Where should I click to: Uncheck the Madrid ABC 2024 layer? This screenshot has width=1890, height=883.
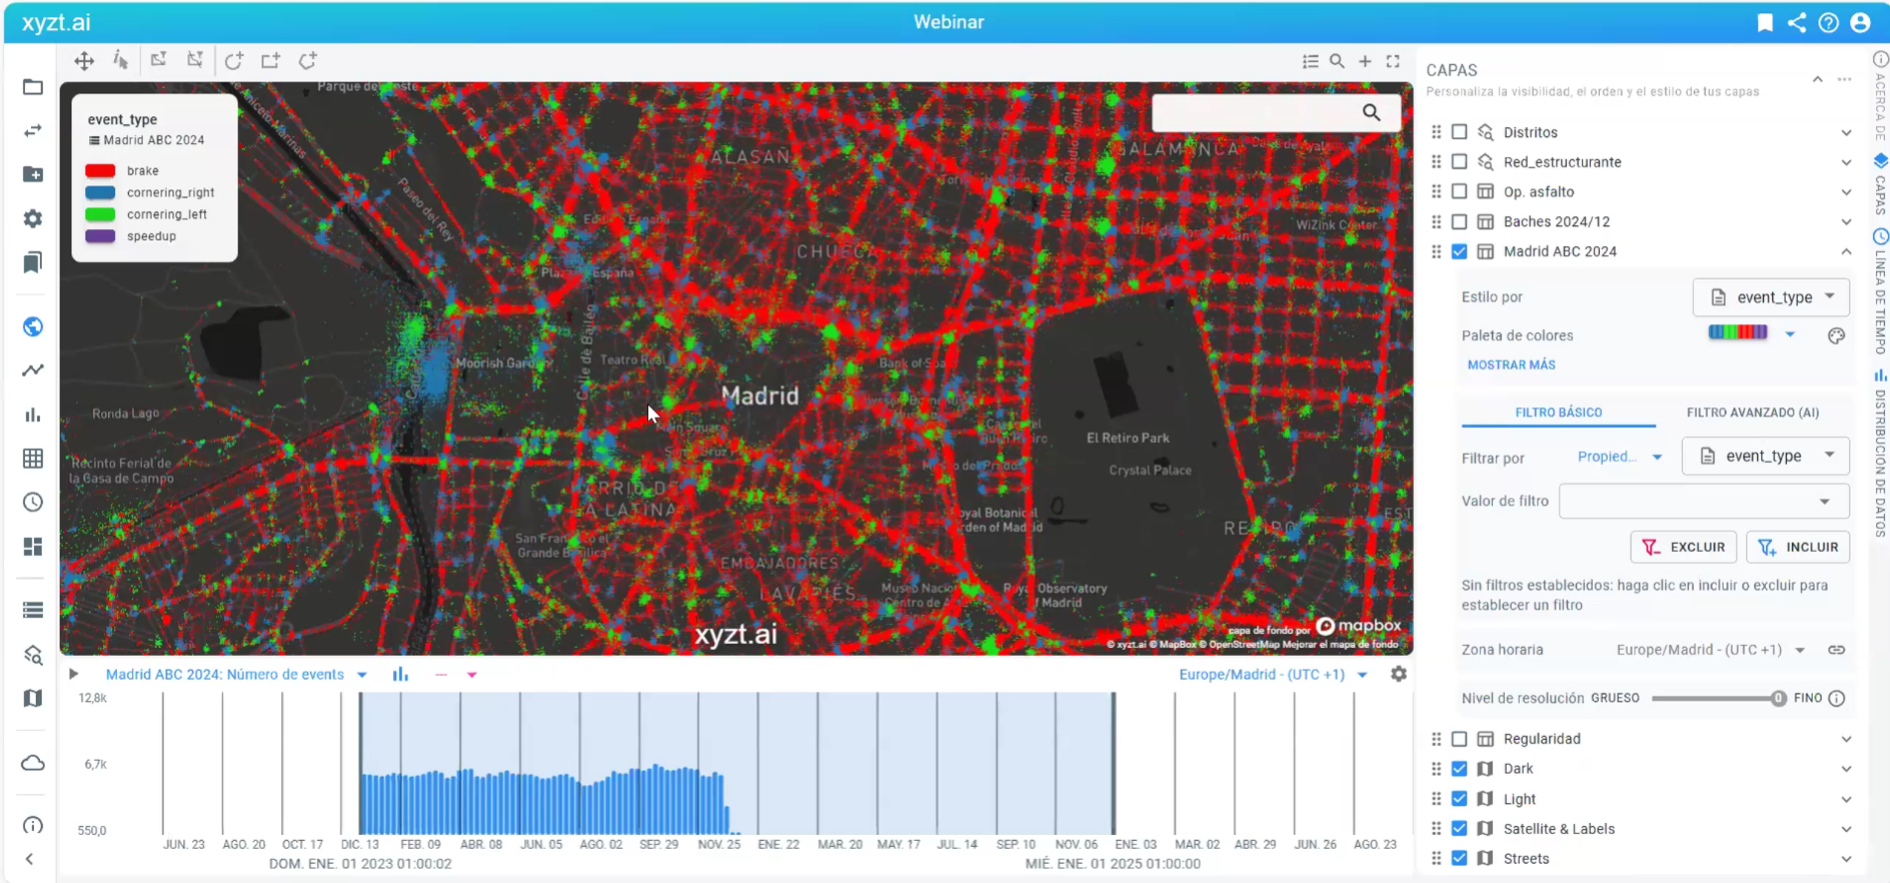point(1459,252)
